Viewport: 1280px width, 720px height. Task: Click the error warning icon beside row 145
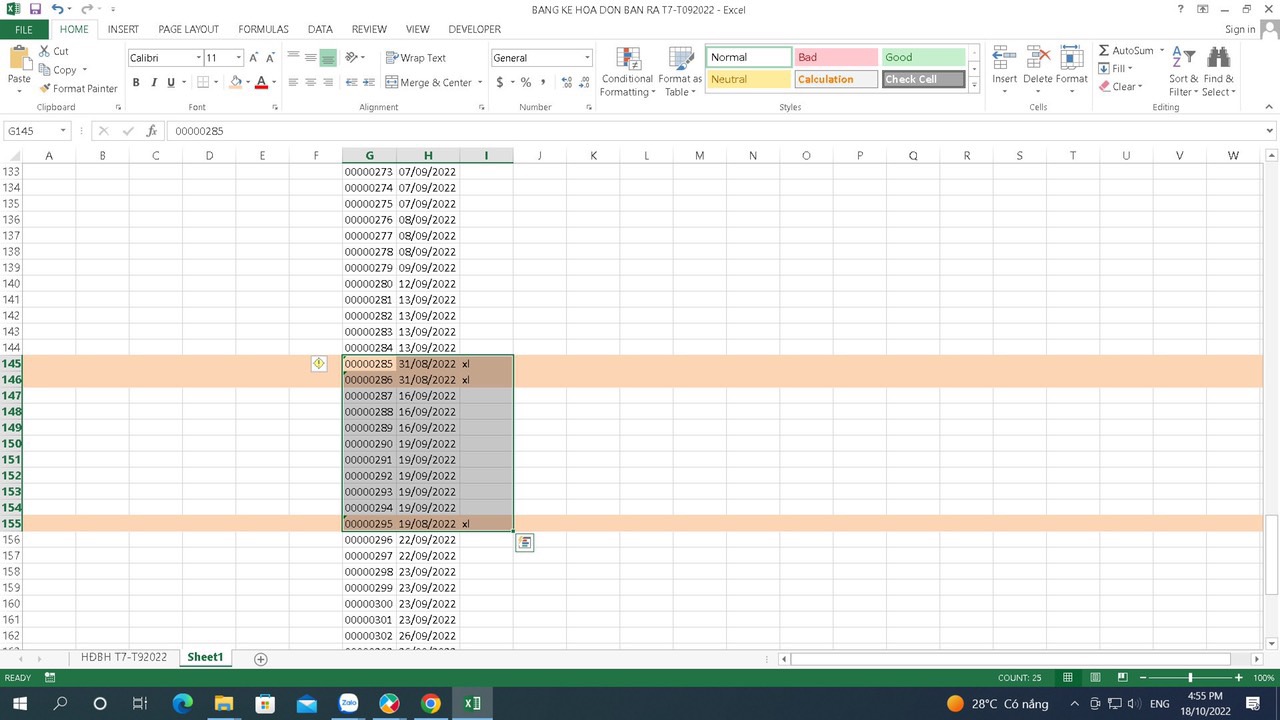click(318, 364)
